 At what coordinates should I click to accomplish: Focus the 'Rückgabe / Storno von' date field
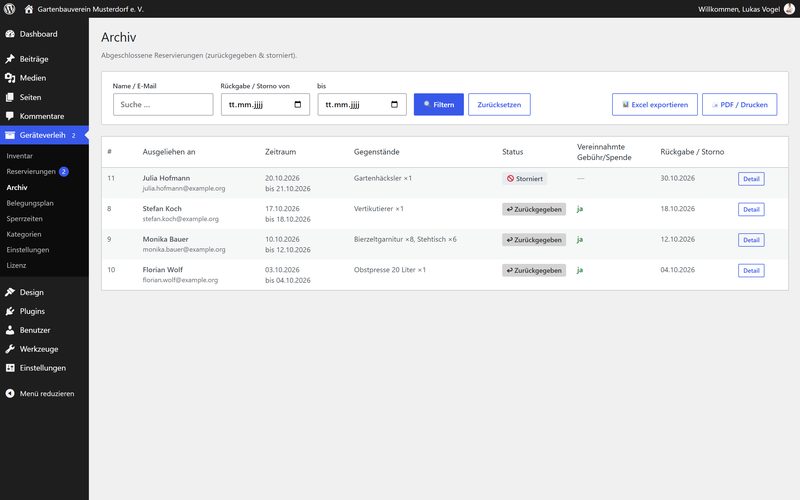point(265,105)
